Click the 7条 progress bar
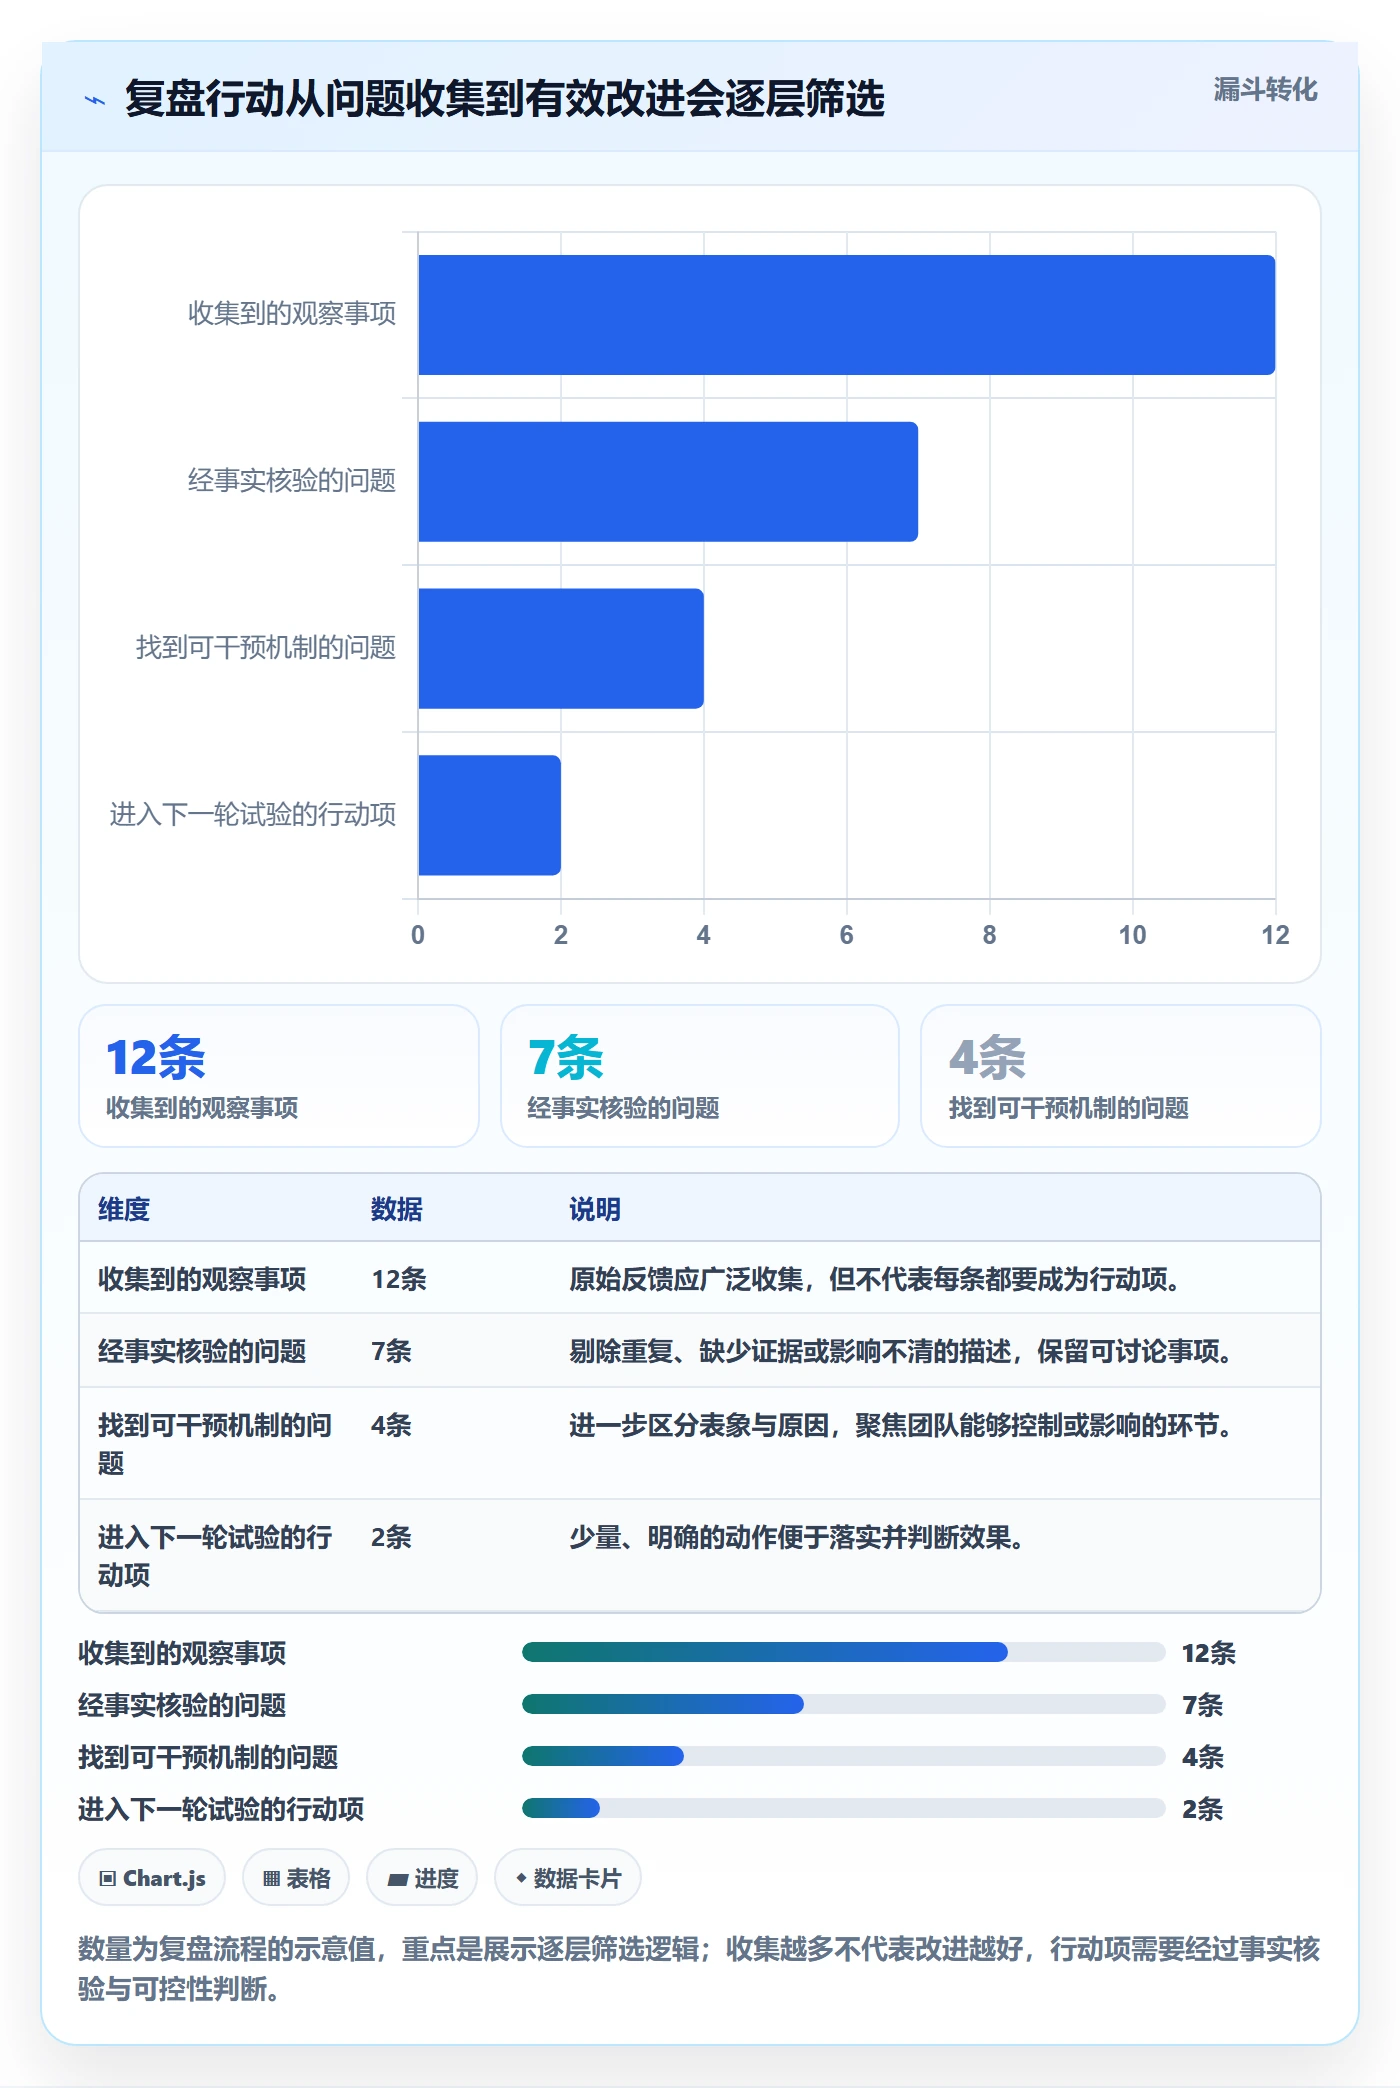 (844, 1704)
